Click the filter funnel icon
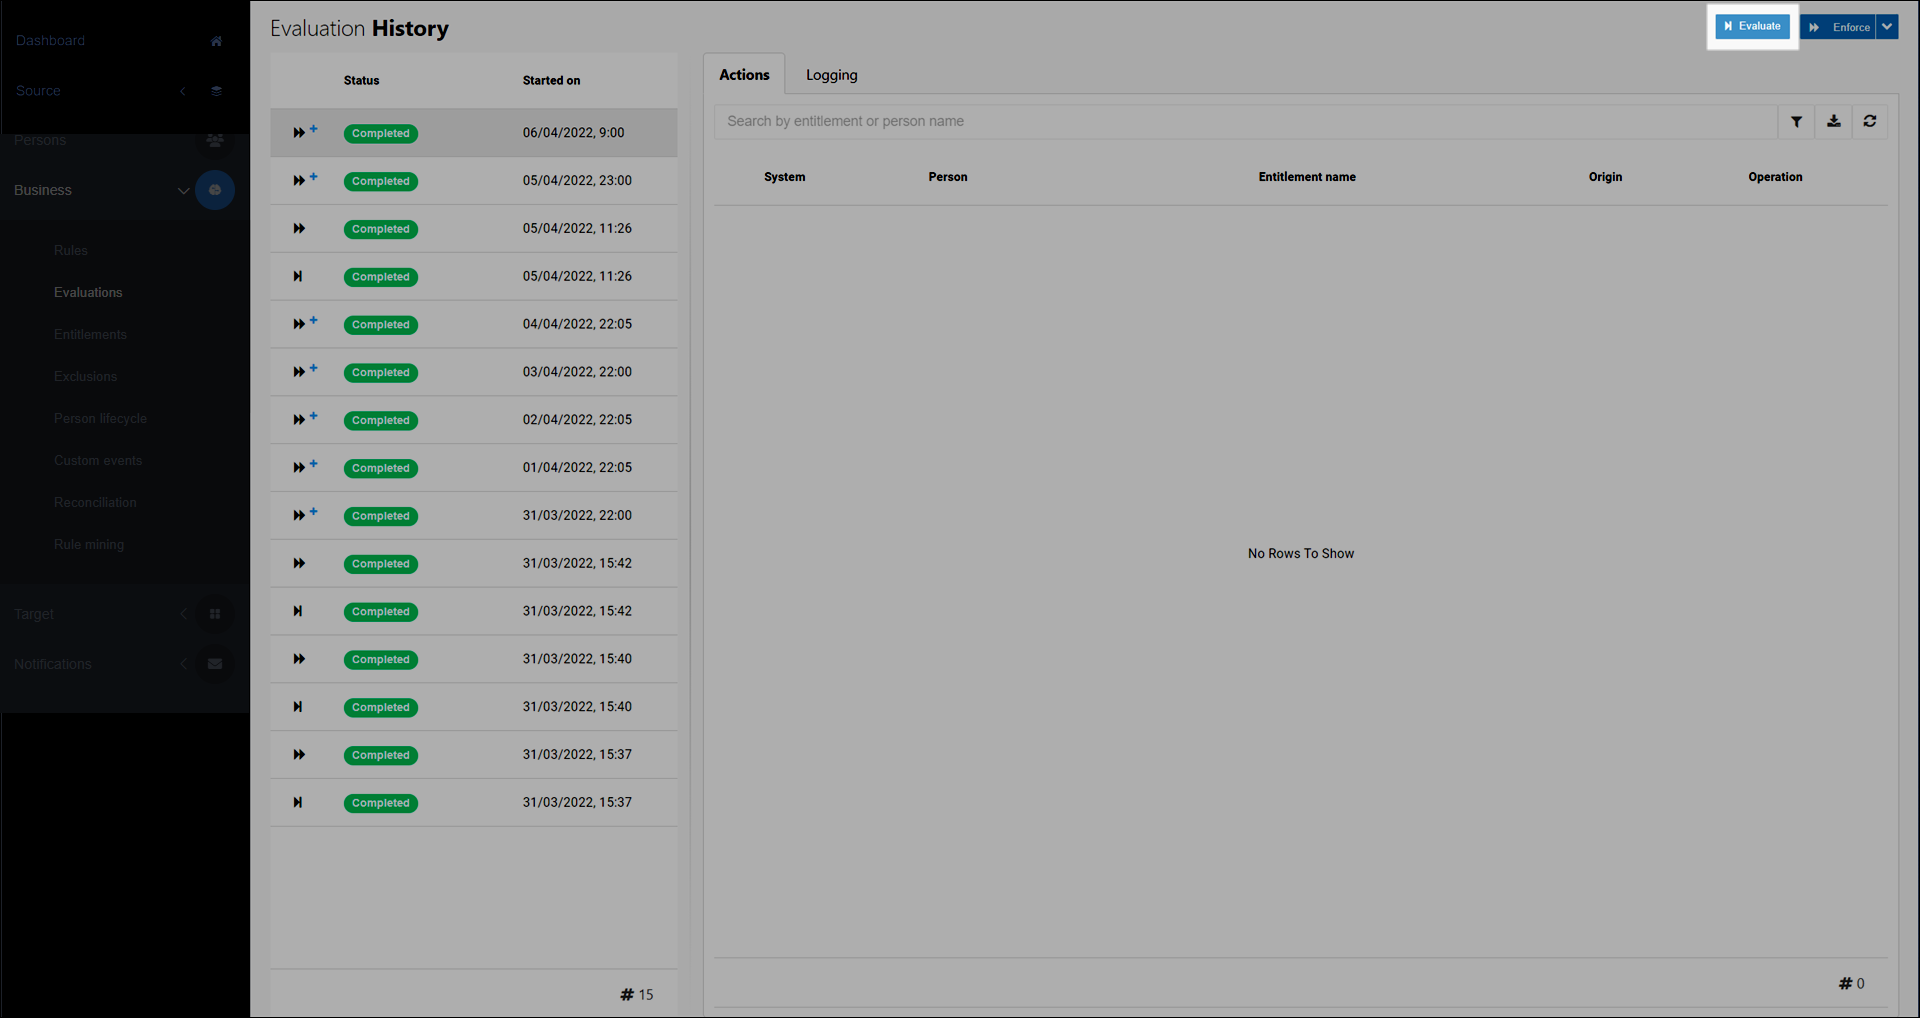 click(x=1796, y=122)
